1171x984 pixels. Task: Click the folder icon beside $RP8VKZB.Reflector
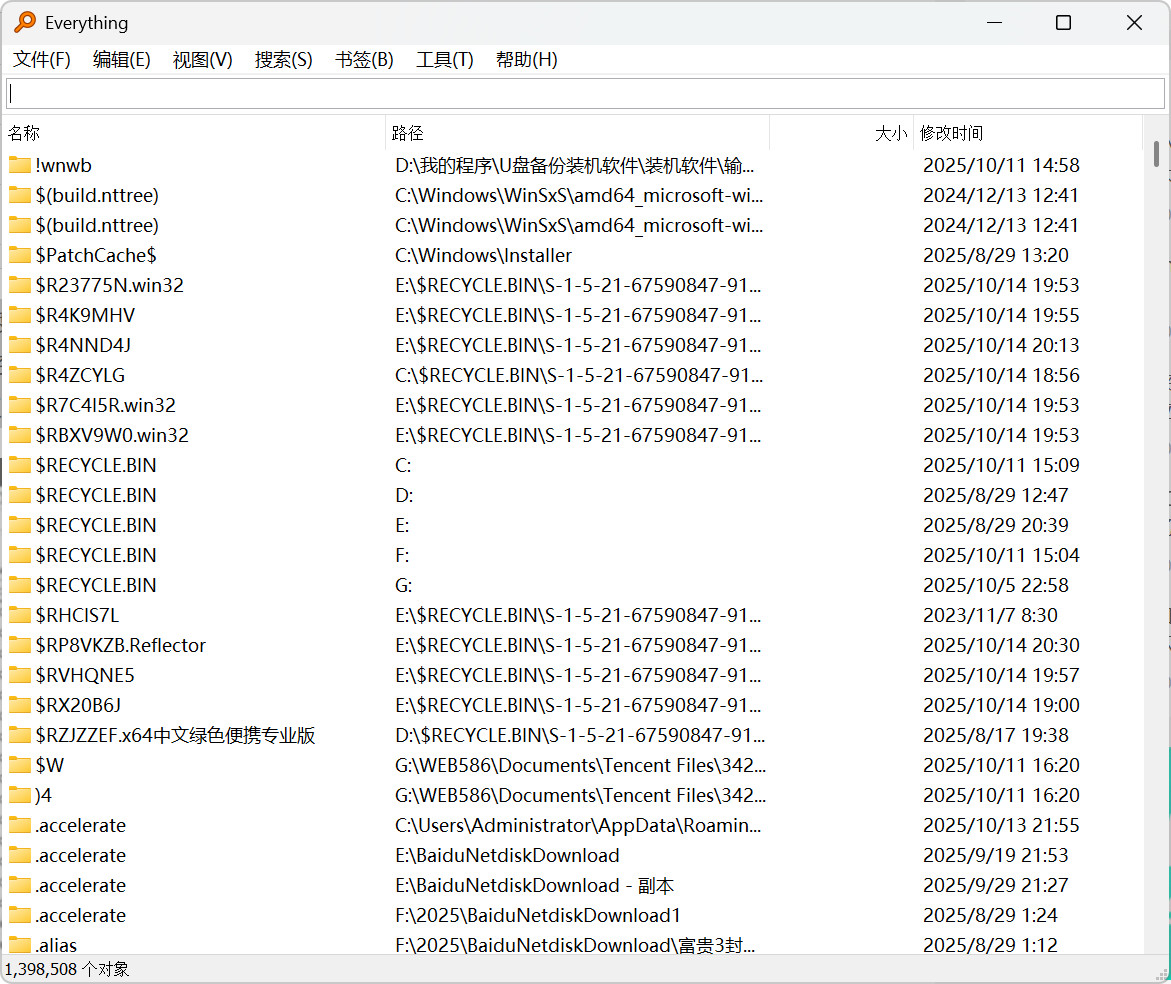click(21, 645)
